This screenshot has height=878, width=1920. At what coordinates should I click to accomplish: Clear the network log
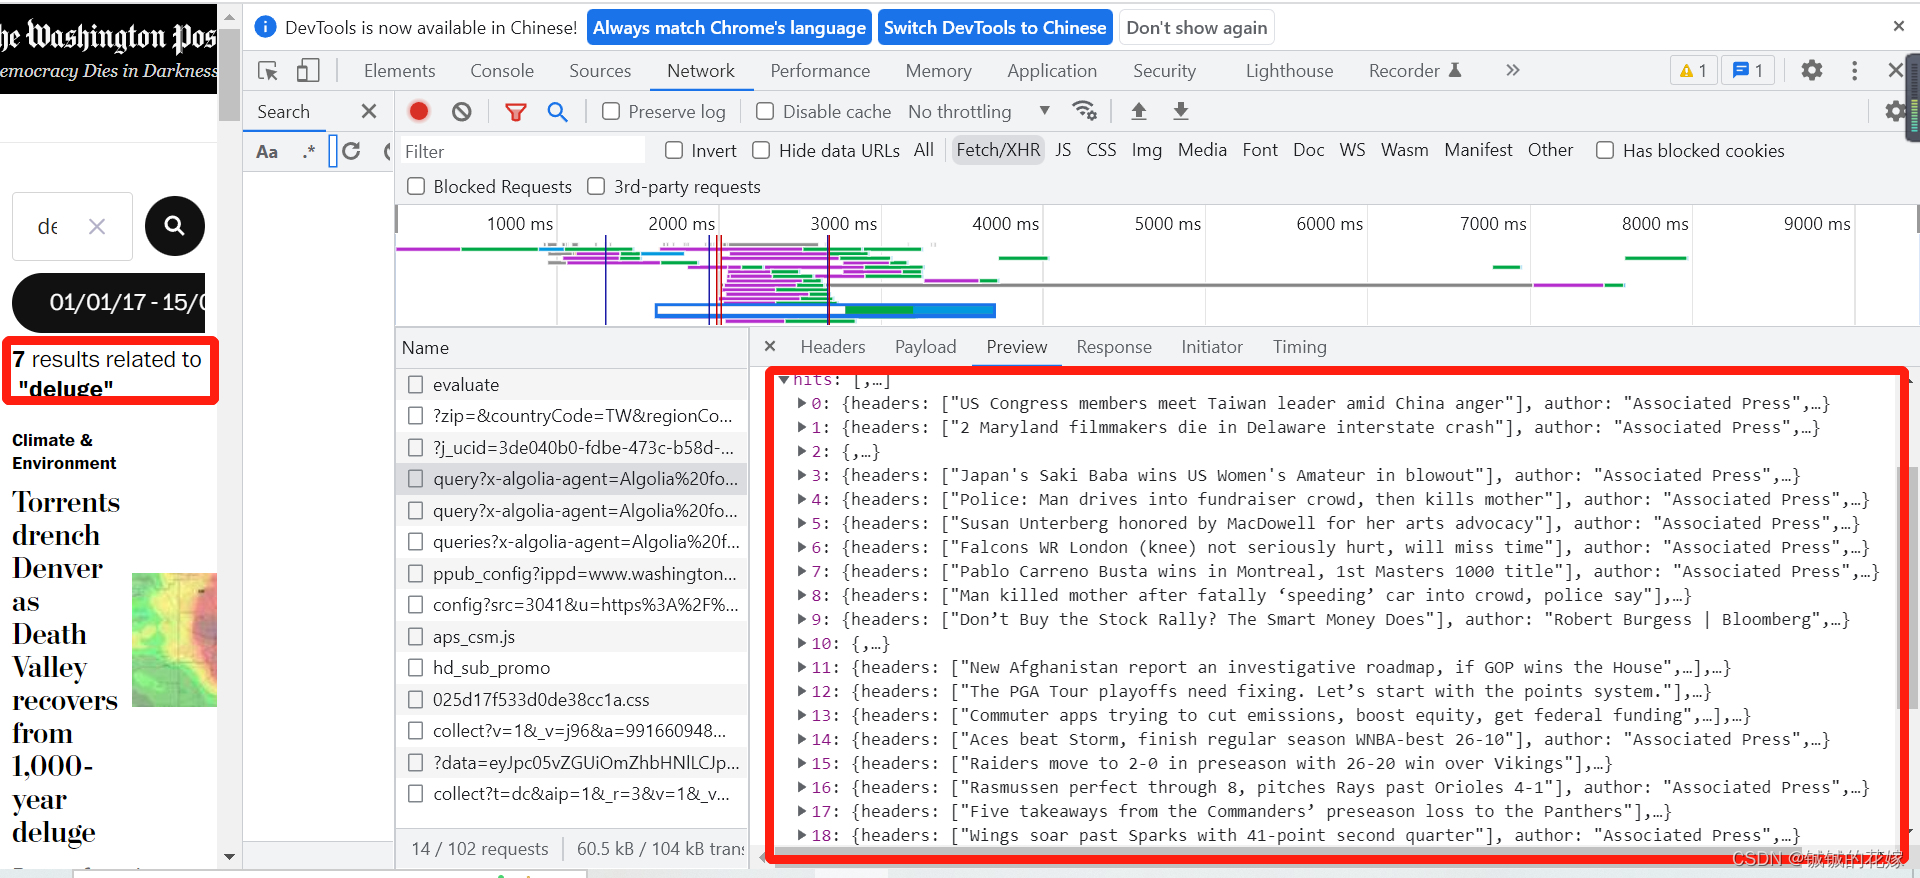click(x=461, y=111)
